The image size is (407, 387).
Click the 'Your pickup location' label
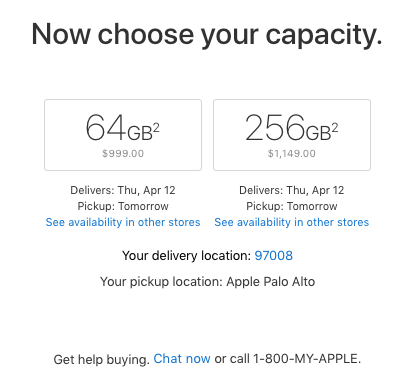coord(161,282)
